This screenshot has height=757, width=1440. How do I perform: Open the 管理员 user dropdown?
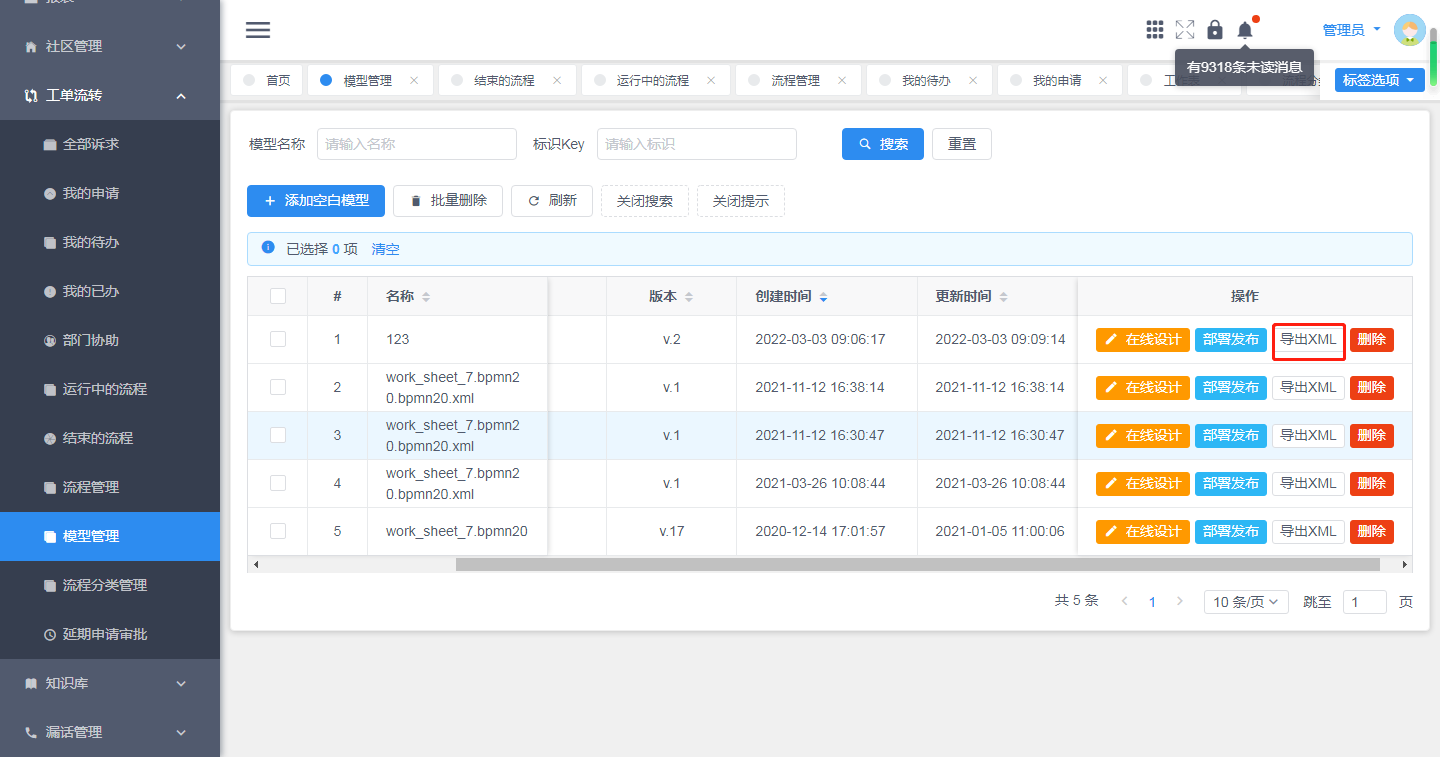click(x=1351, y=30)
